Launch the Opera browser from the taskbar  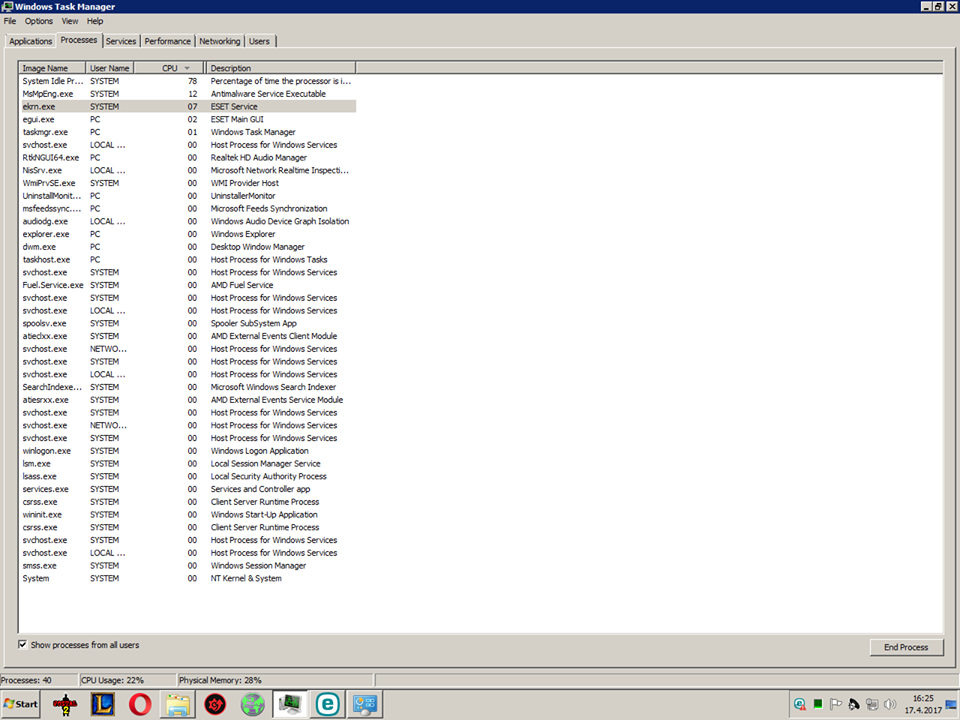tap(140, 704)
